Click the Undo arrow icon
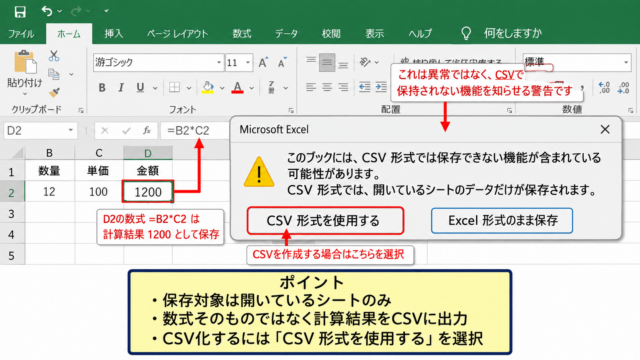The image size is (640, 360). (x=47, y=11)
